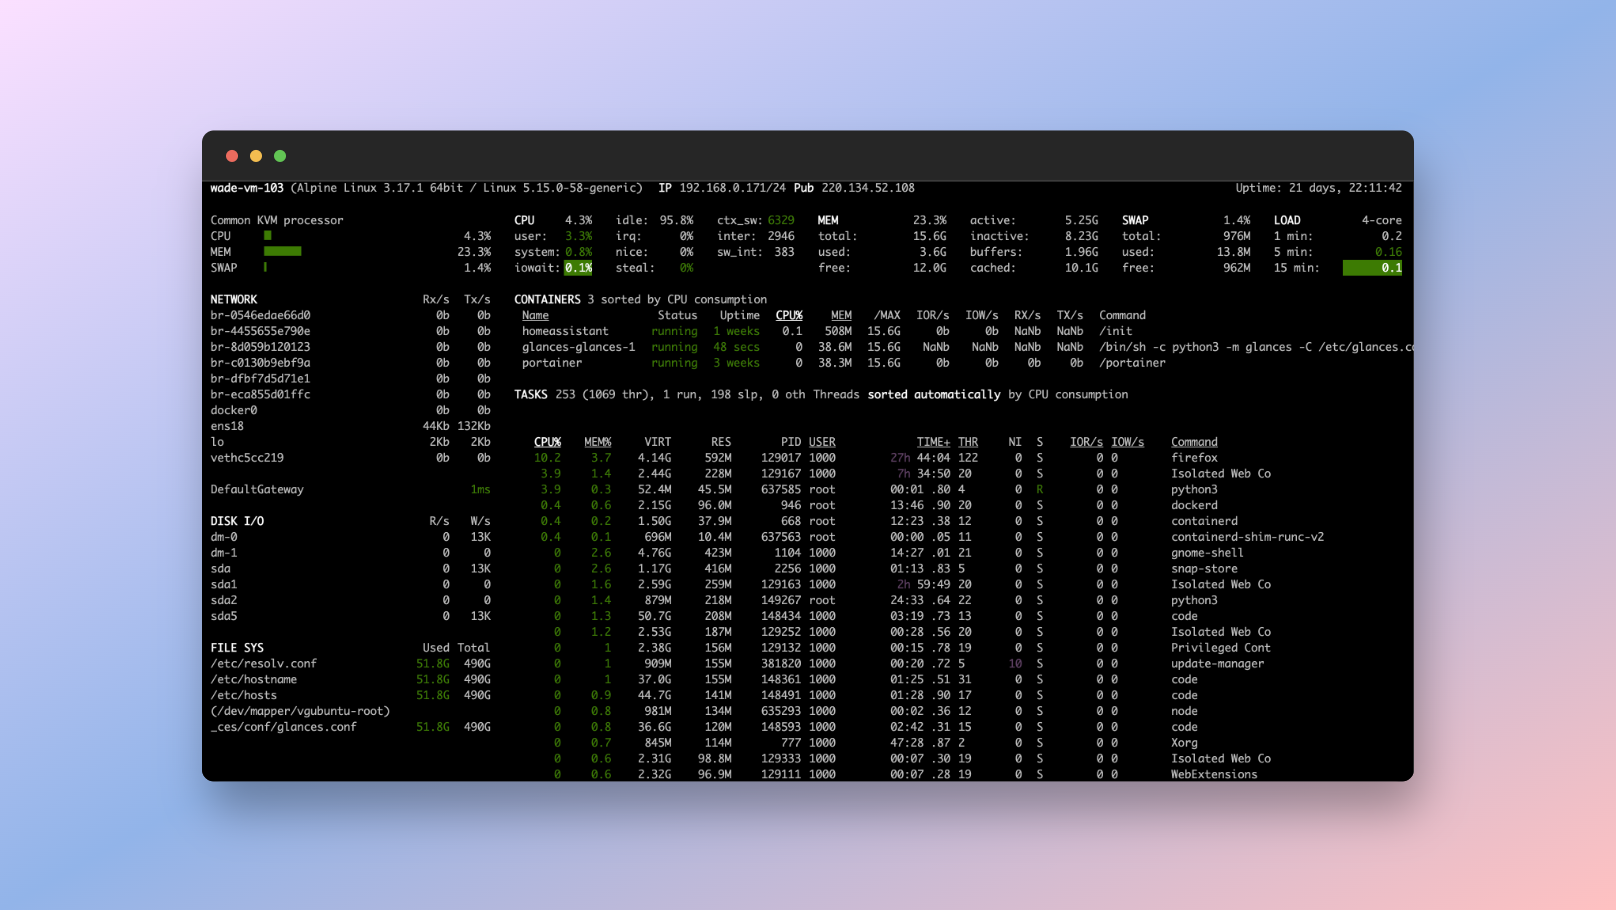
Task: Click the dm-0 disk row
Action: tap(350, 537)
